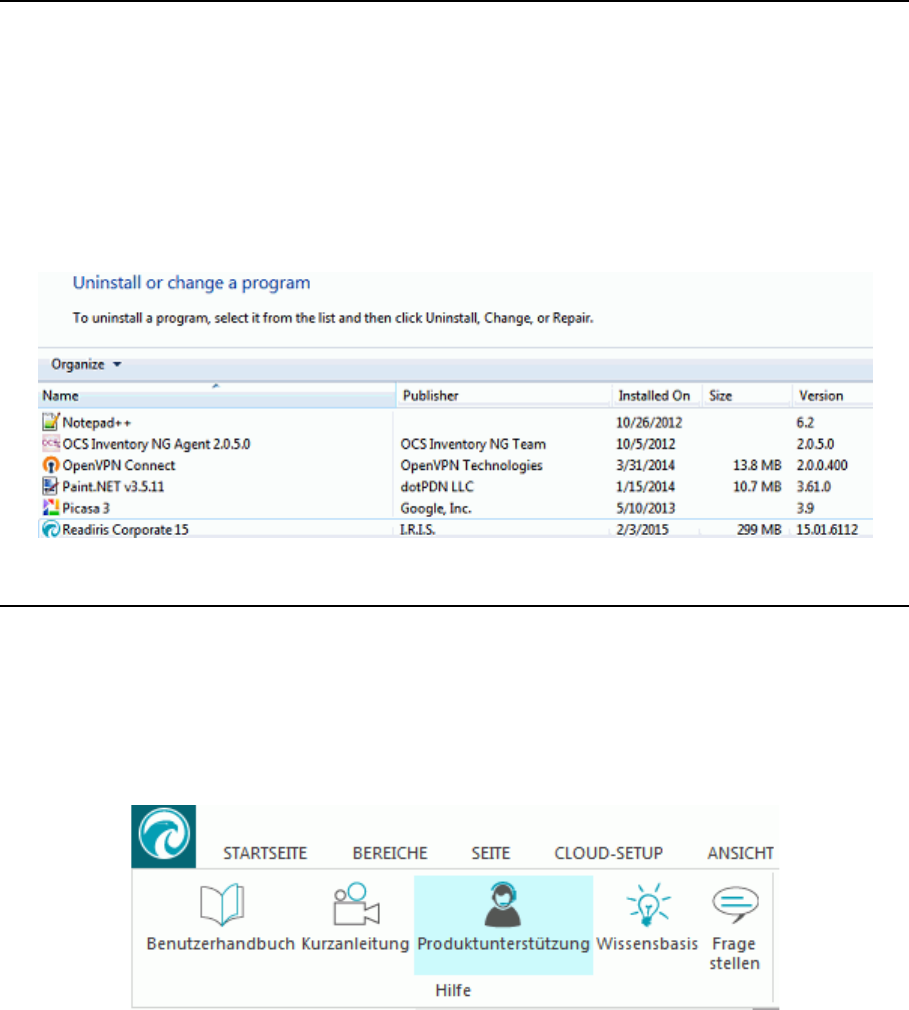Click the Google, Inc. publisher cell

pyautogui.click(x=436, y=508)
